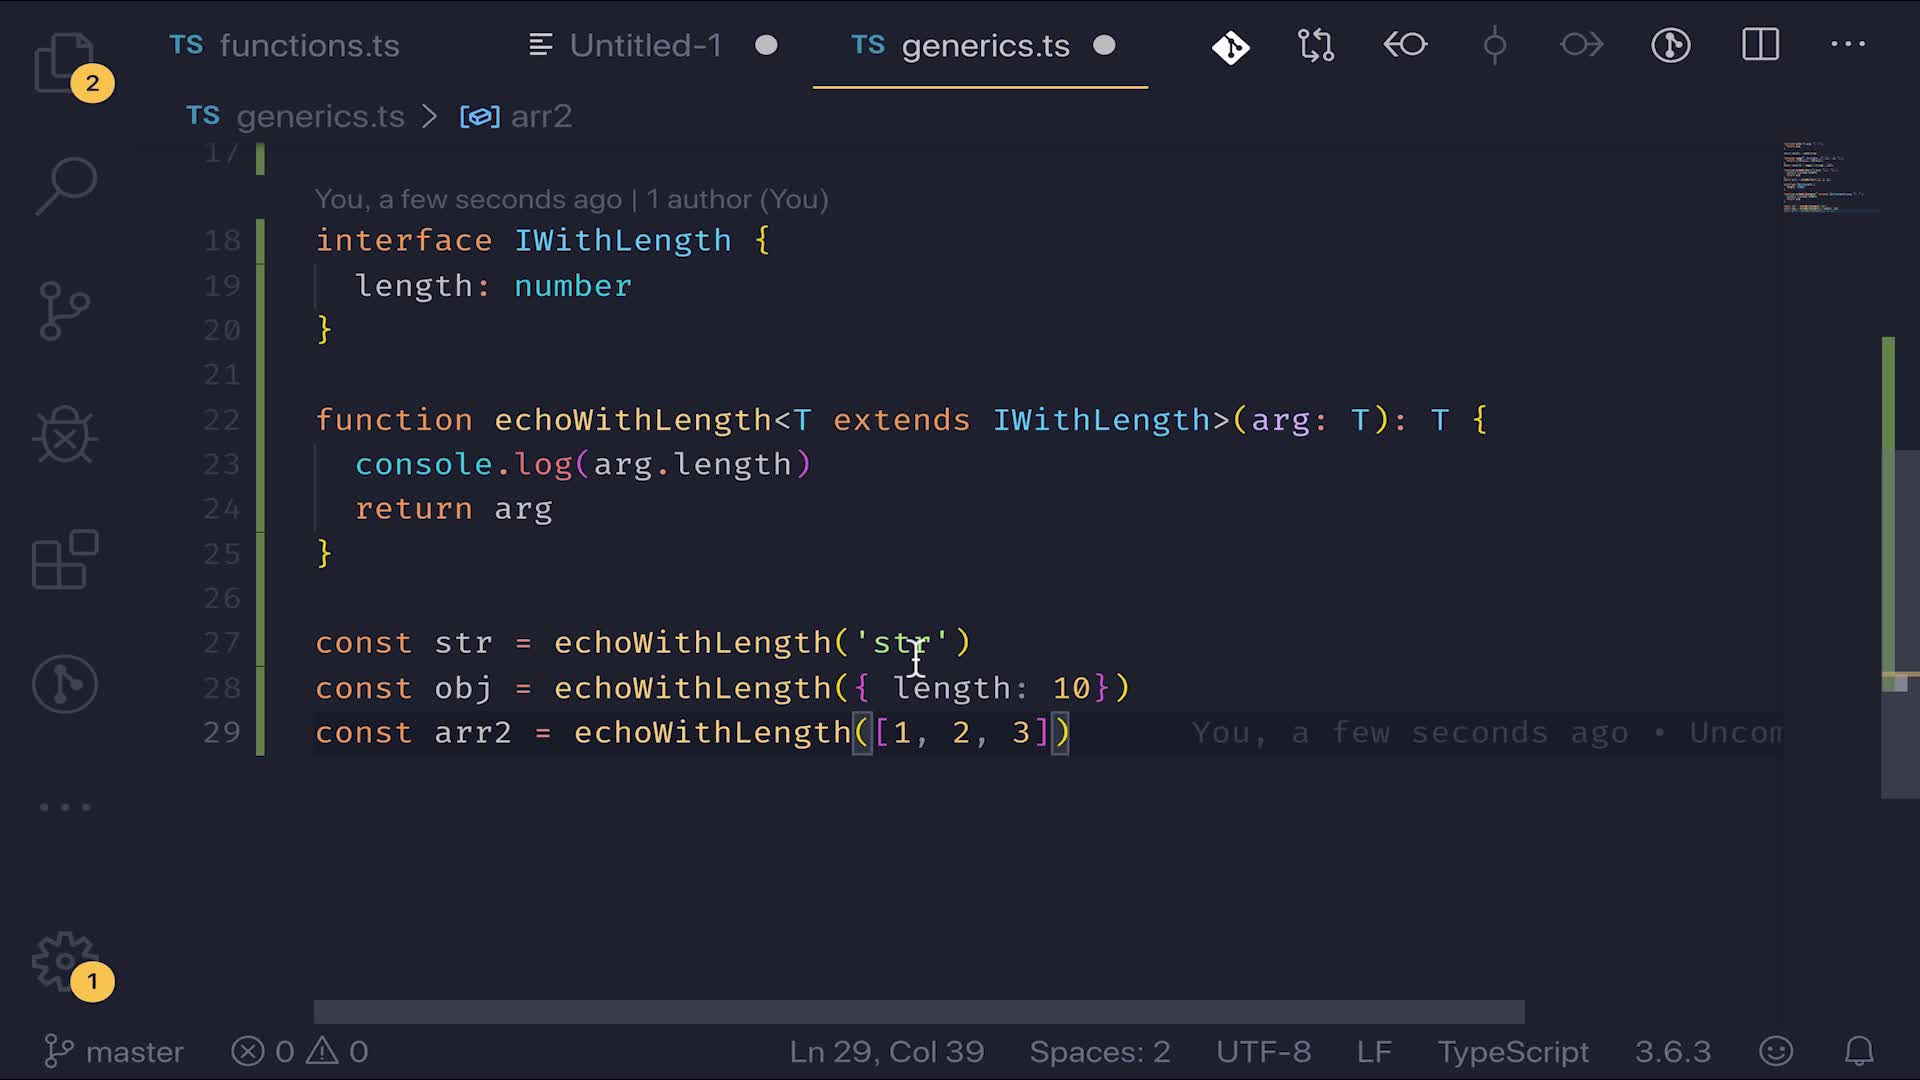1920x1080 pixels.
Task: Open previous revision arrow icon
Action: click(1405, 45)
